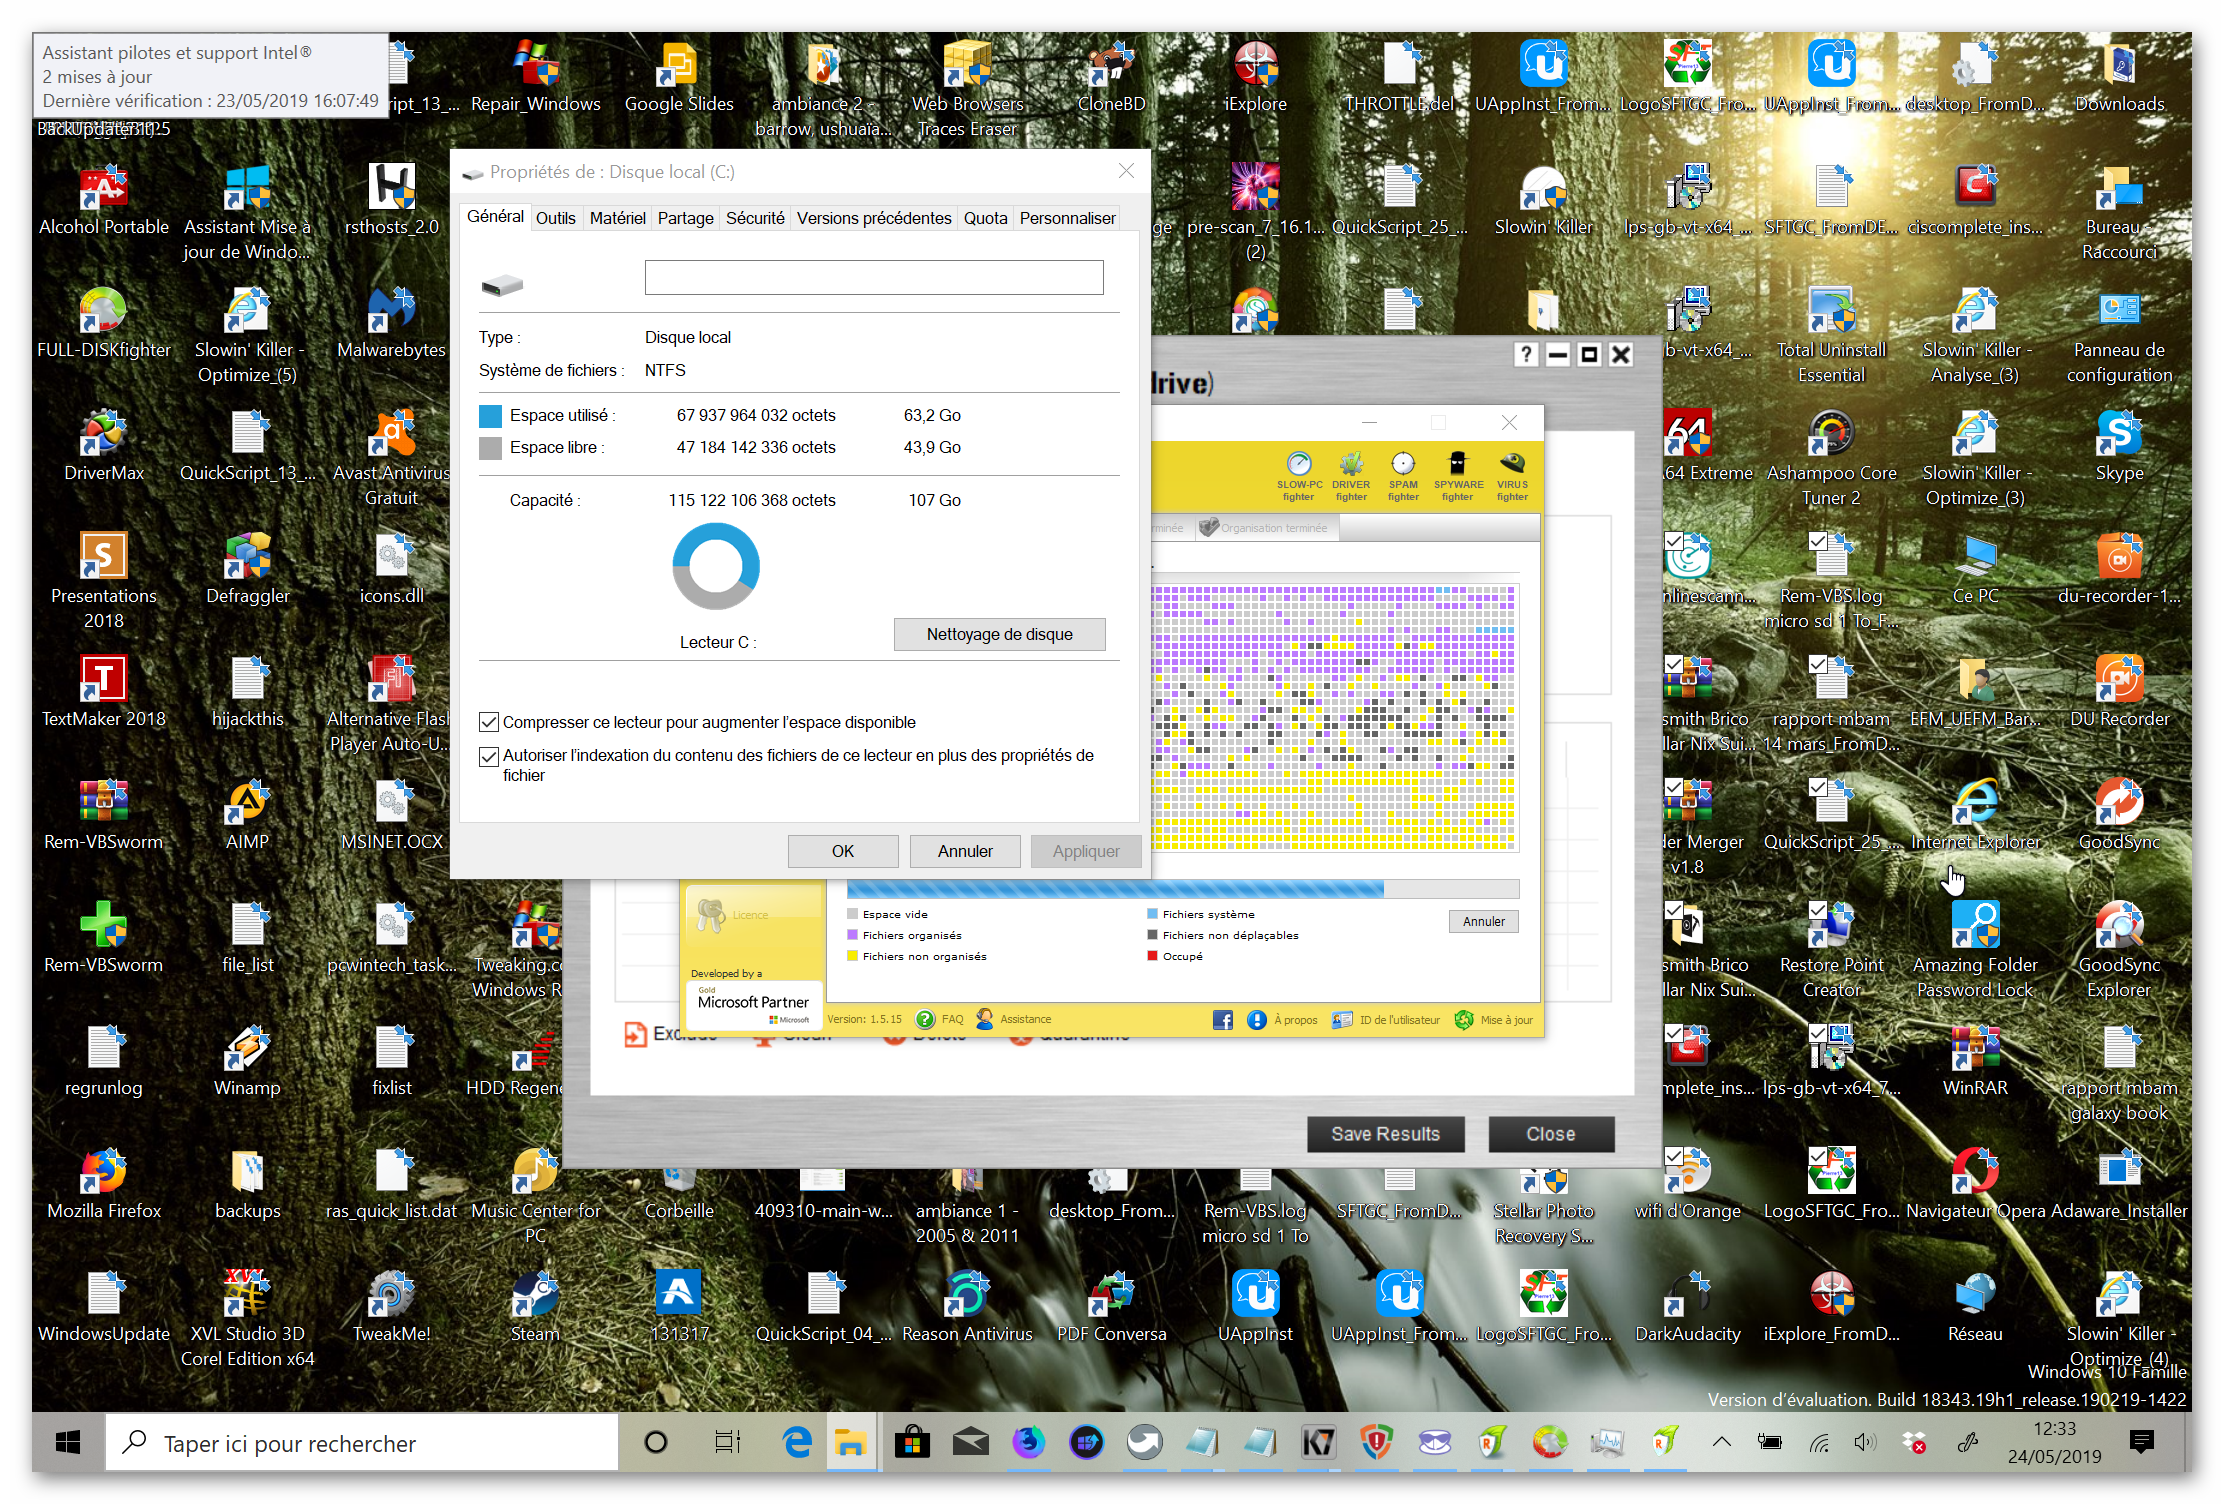This screenshot has height=1504, width=2224.
Task: Switch to the Sécurité tab
Action: click(755, 218)
